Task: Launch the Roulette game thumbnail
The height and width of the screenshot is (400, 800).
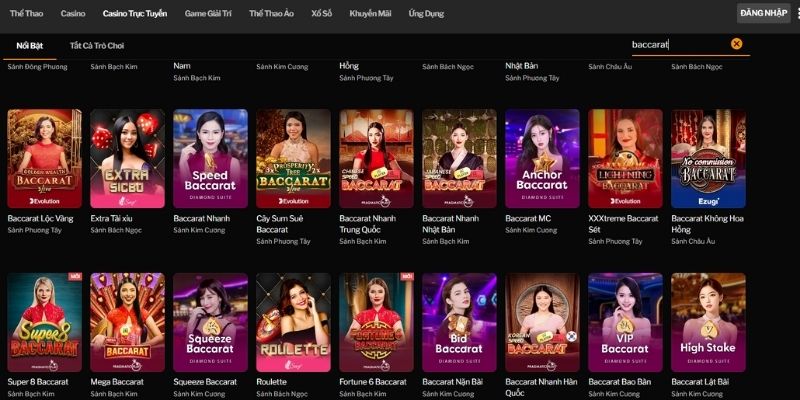Action: [293, 322]
